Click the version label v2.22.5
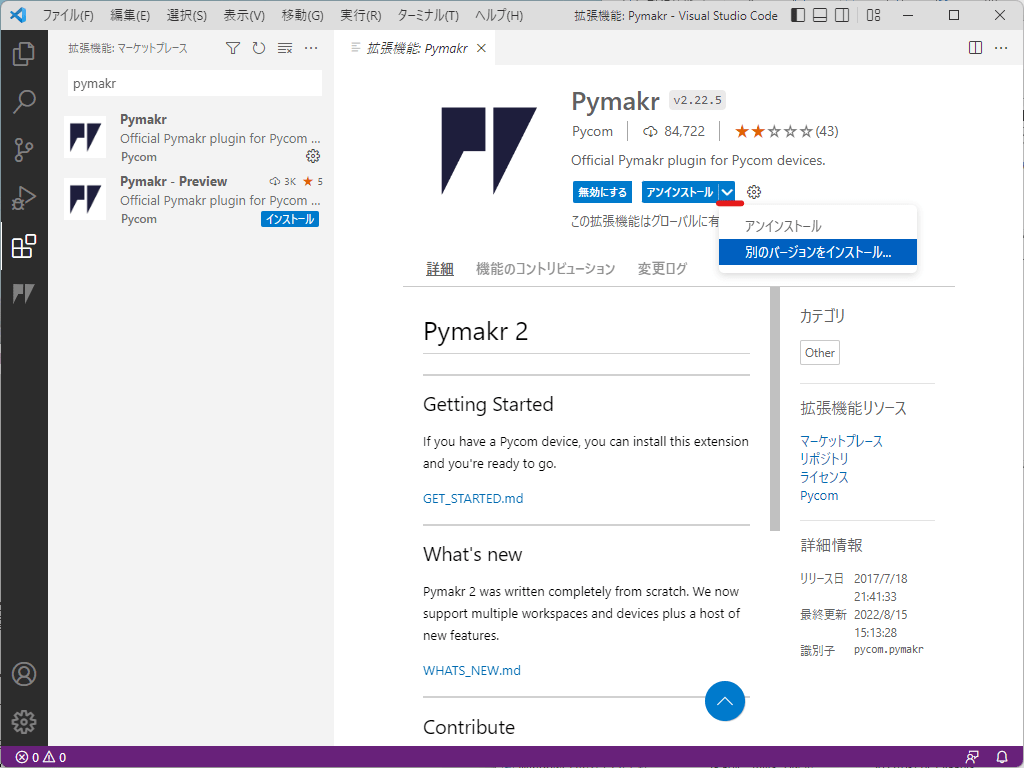The height and width of the screenshot is (768, 1024). (x=697, y=101)
